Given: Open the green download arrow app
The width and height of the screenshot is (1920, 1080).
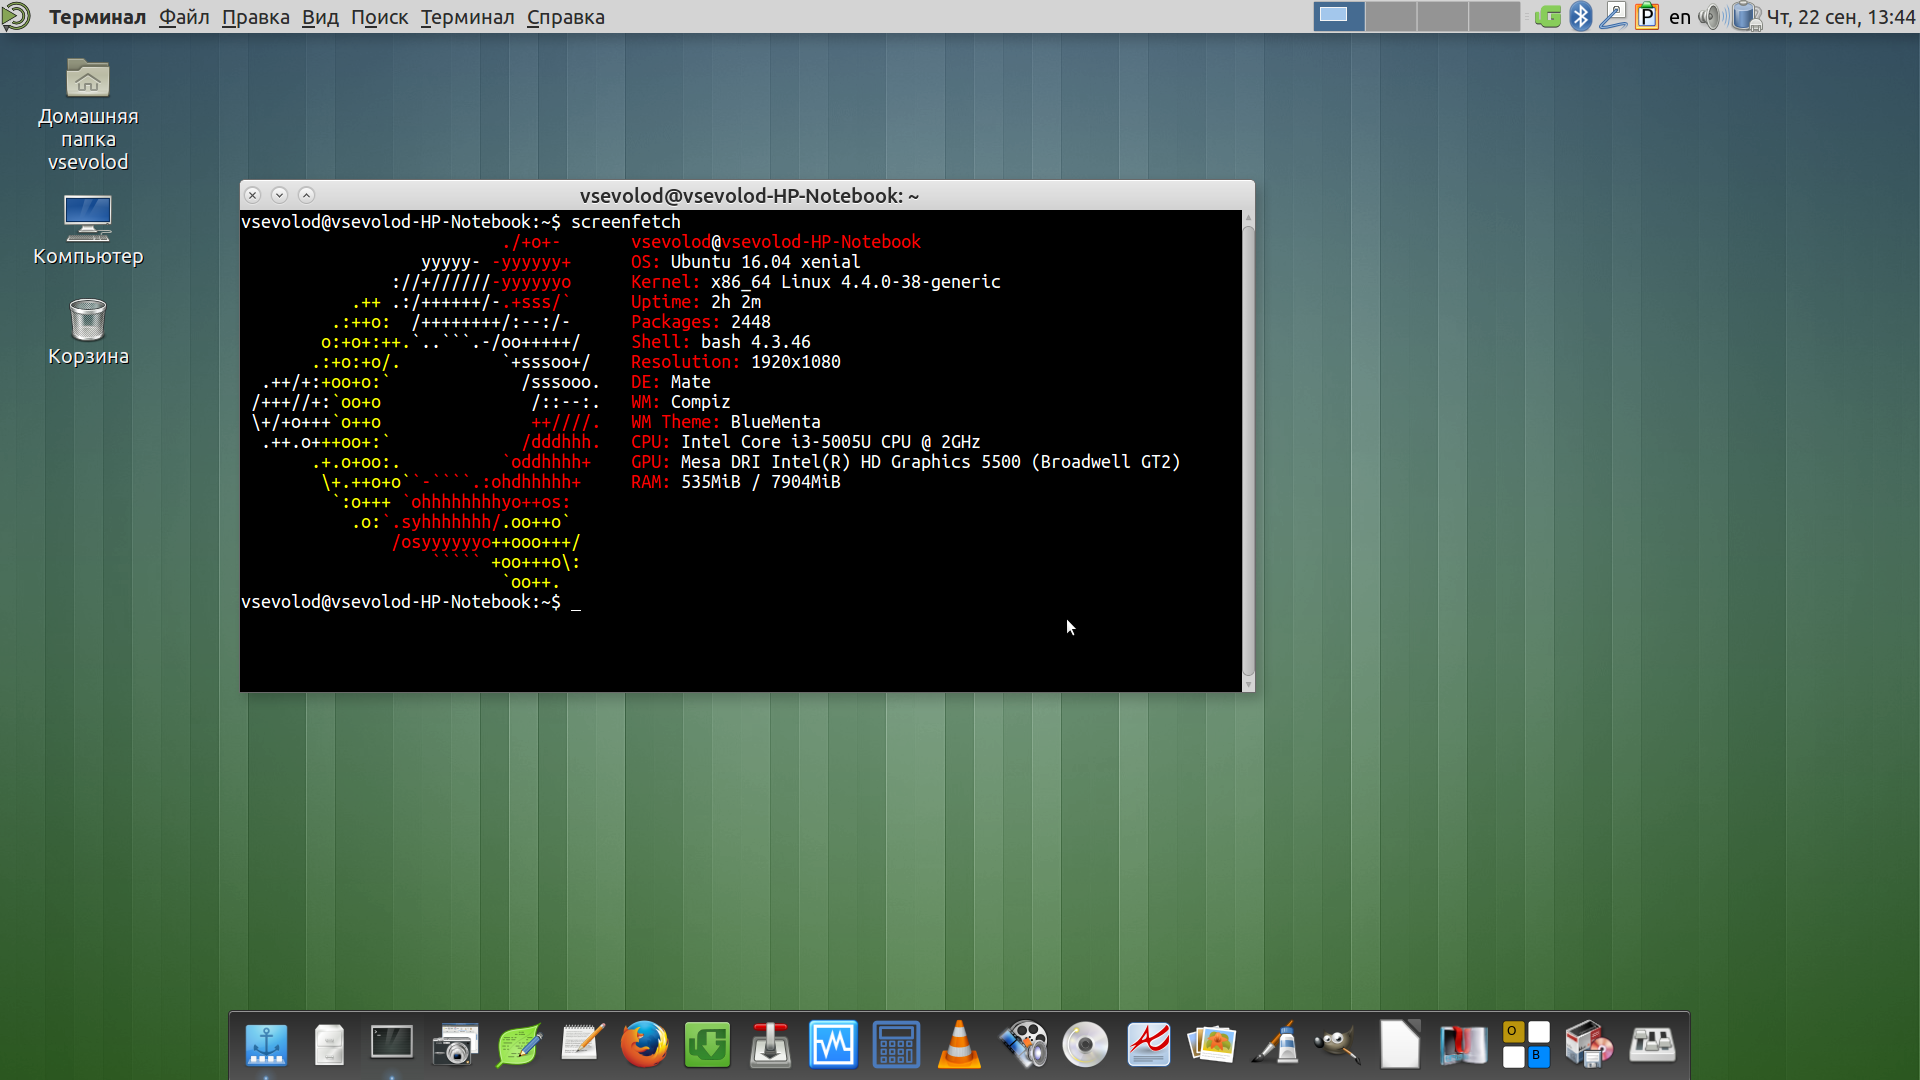Looking at the screenshot, I should tap(707, 1045).
